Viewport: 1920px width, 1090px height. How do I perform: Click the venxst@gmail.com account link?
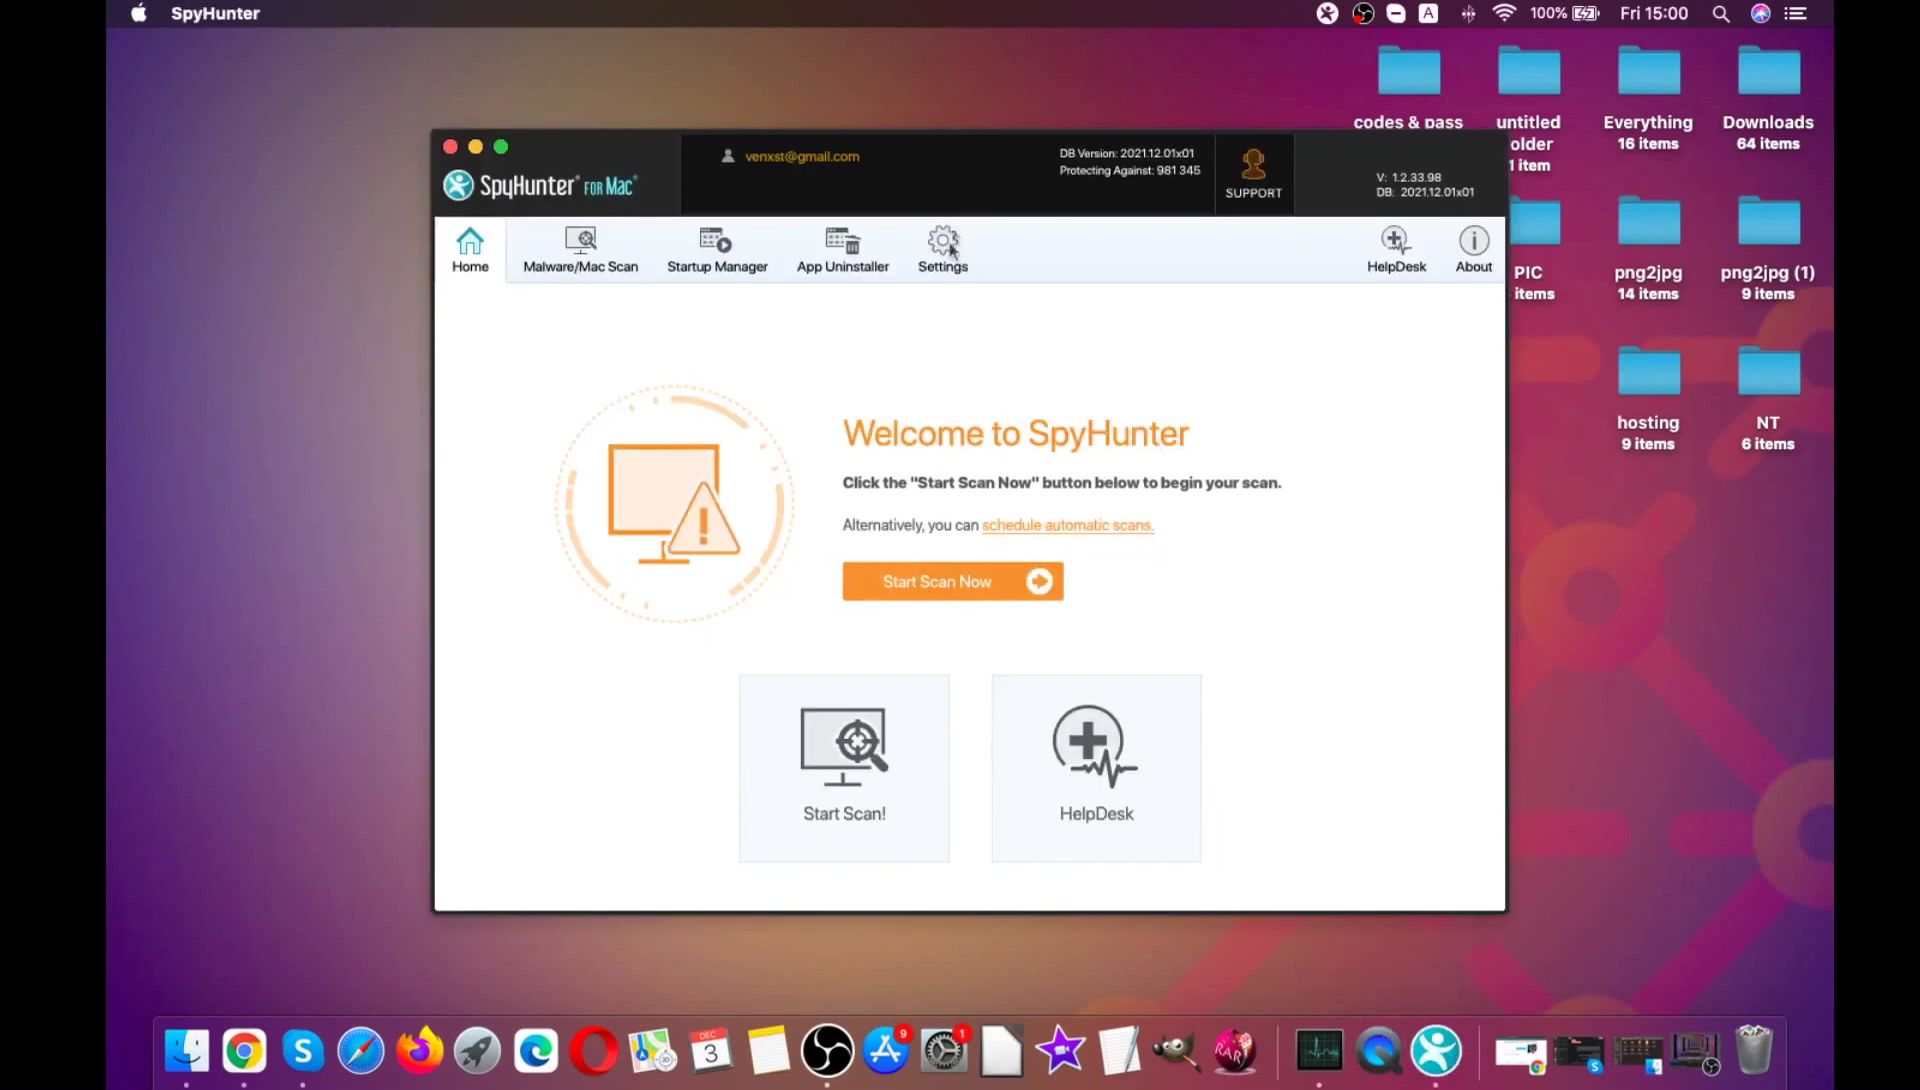click(801, 156)
